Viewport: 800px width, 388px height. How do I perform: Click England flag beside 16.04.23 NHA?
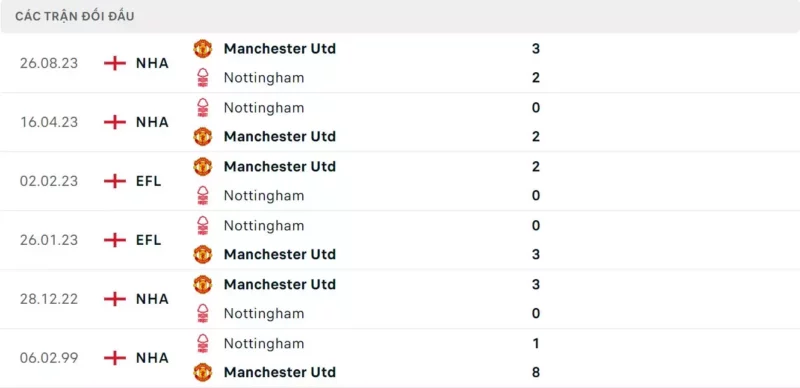(x=115, y=122)
